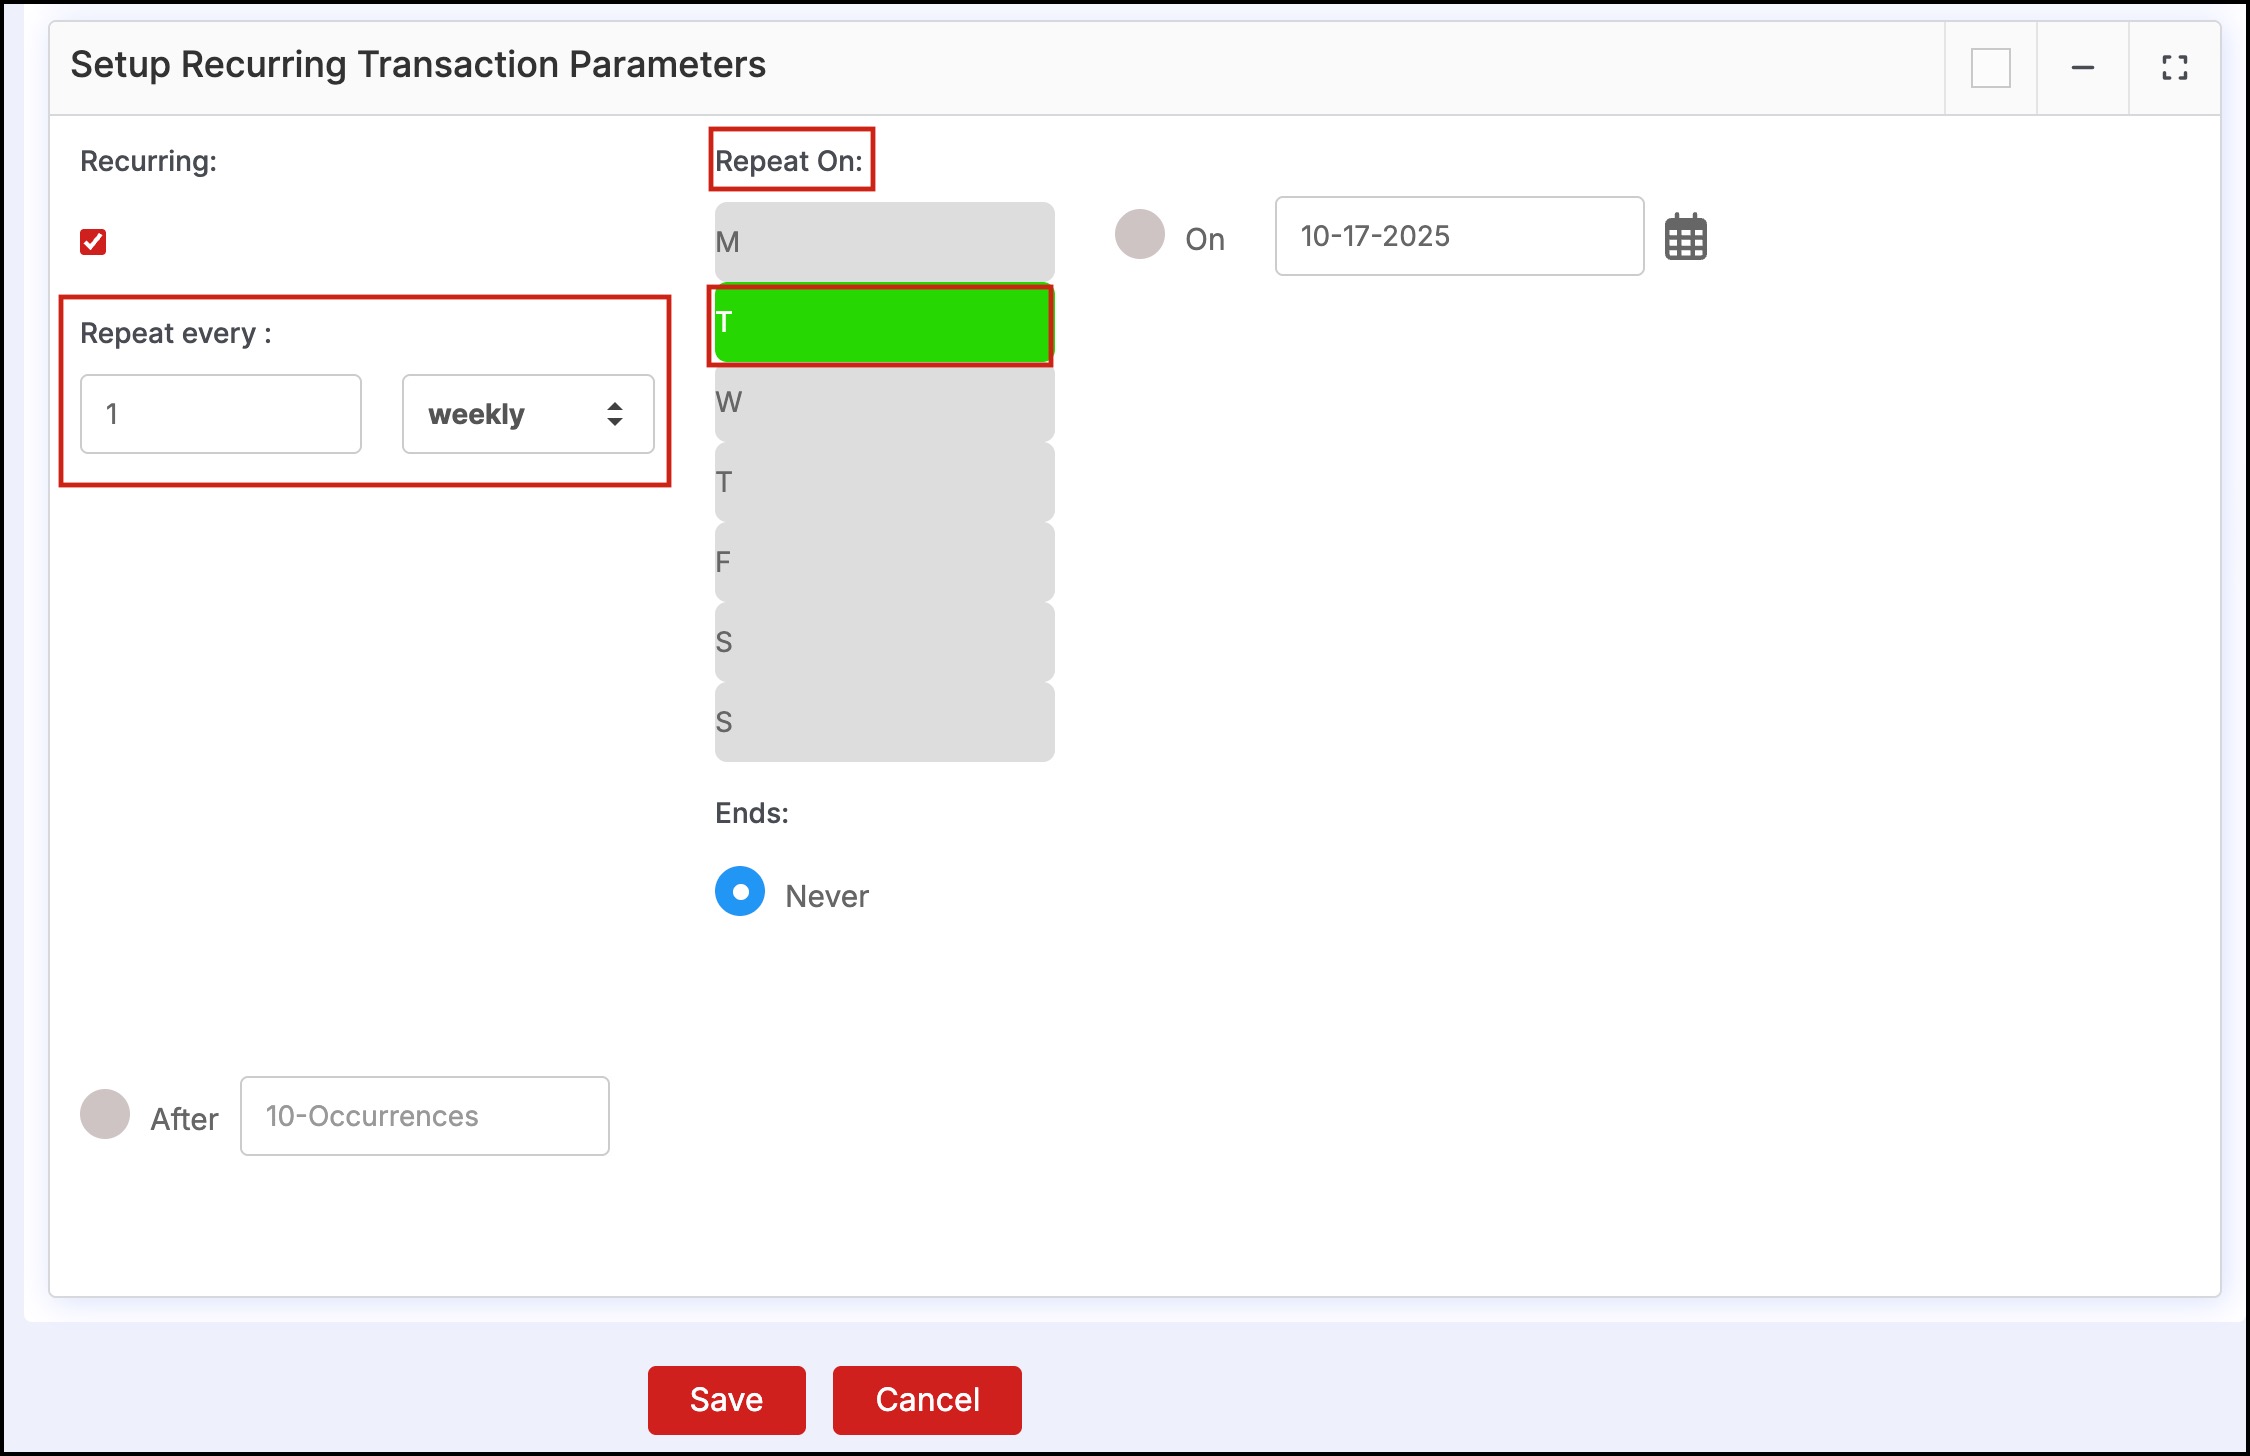Toggle Monday in Repeat On list
Screen dimensions: 2250x1456
tap(884, 242)
